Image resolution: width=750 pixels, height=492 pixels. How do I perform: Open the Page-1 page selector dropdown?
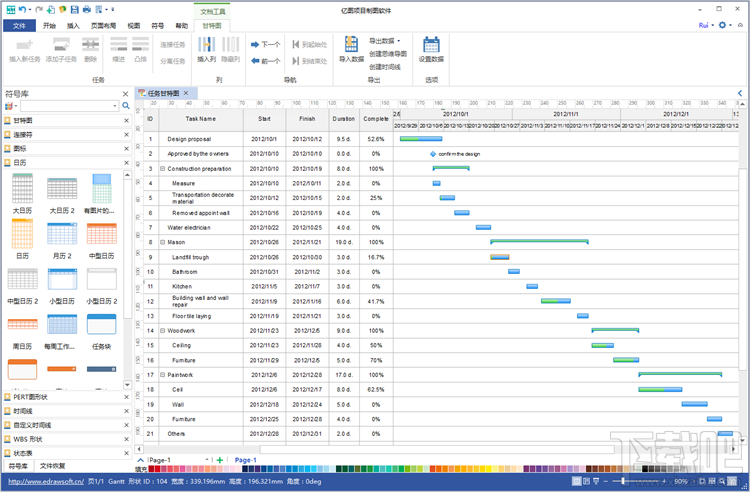[207, 460]
